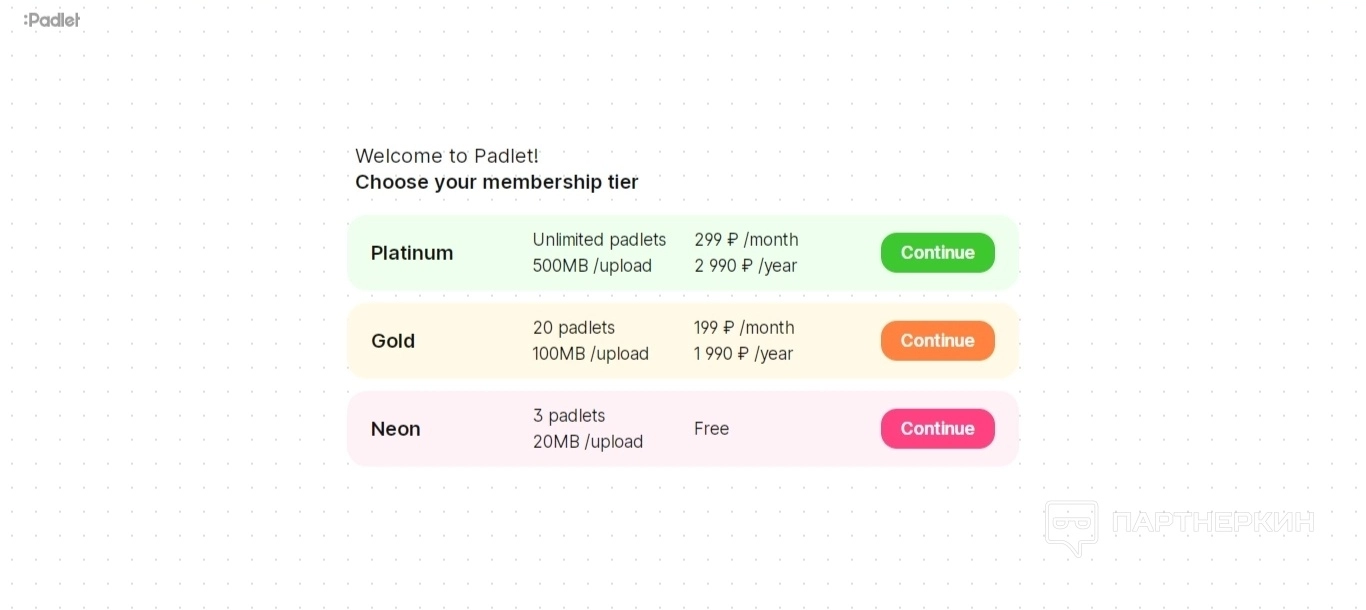Image resolution: width=1366 pixels, height=610 pixels.
Task: Click the Partnerkin watermark robot icon
Action: pos(1071,526)
